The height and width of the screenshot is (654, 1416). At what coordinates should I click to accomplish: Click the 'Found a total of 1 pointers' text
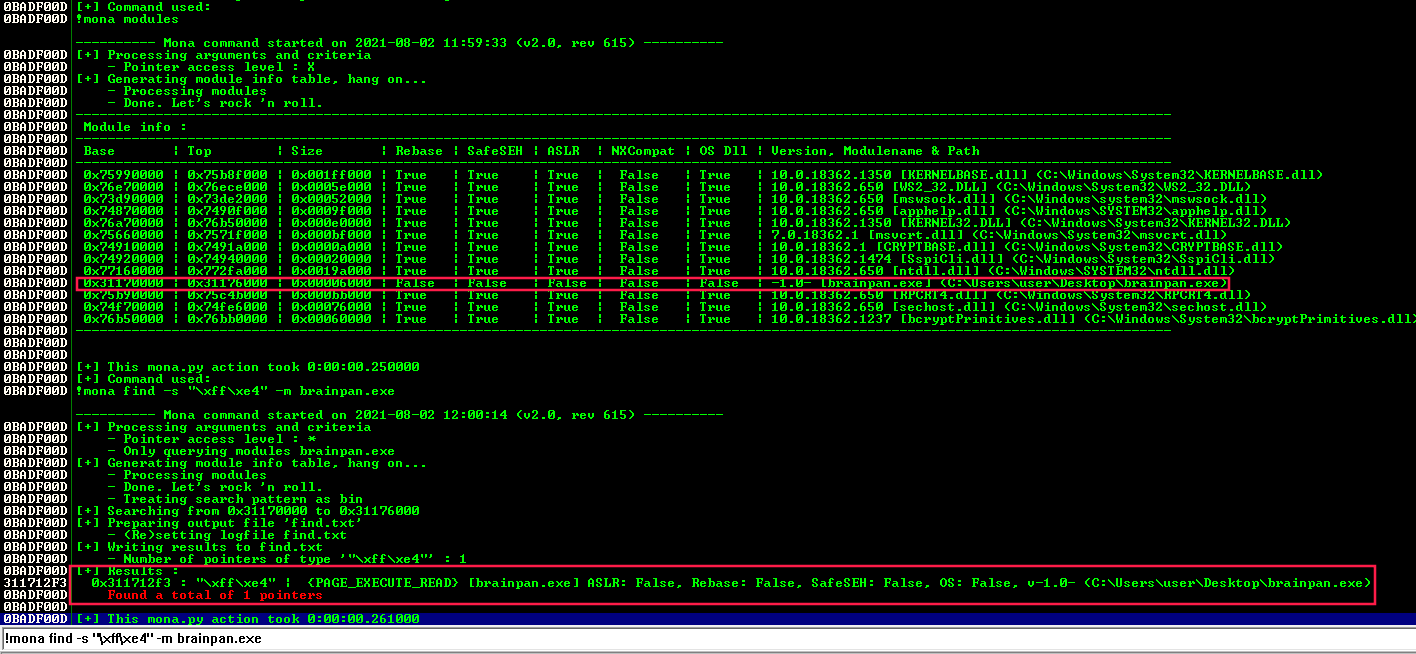pos(212,594)
